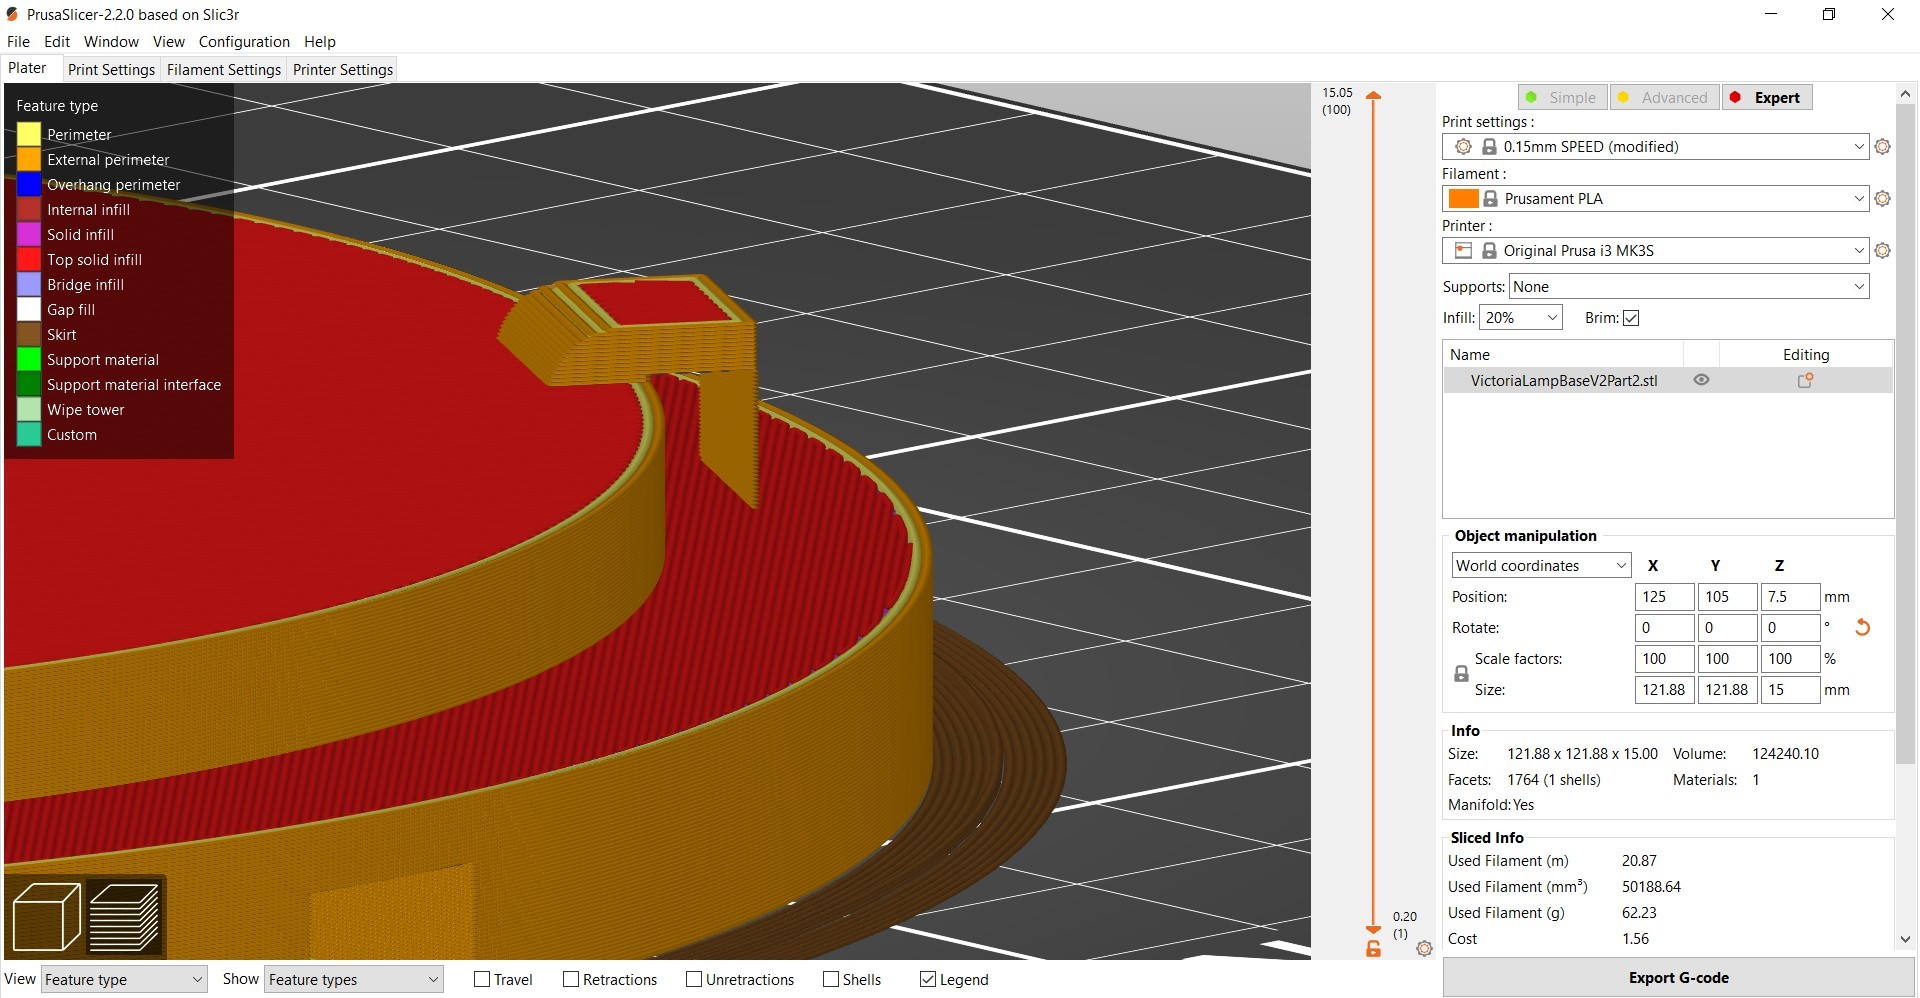
Task: Enable the Shells checkbox
Action: [x=831, y=980]
